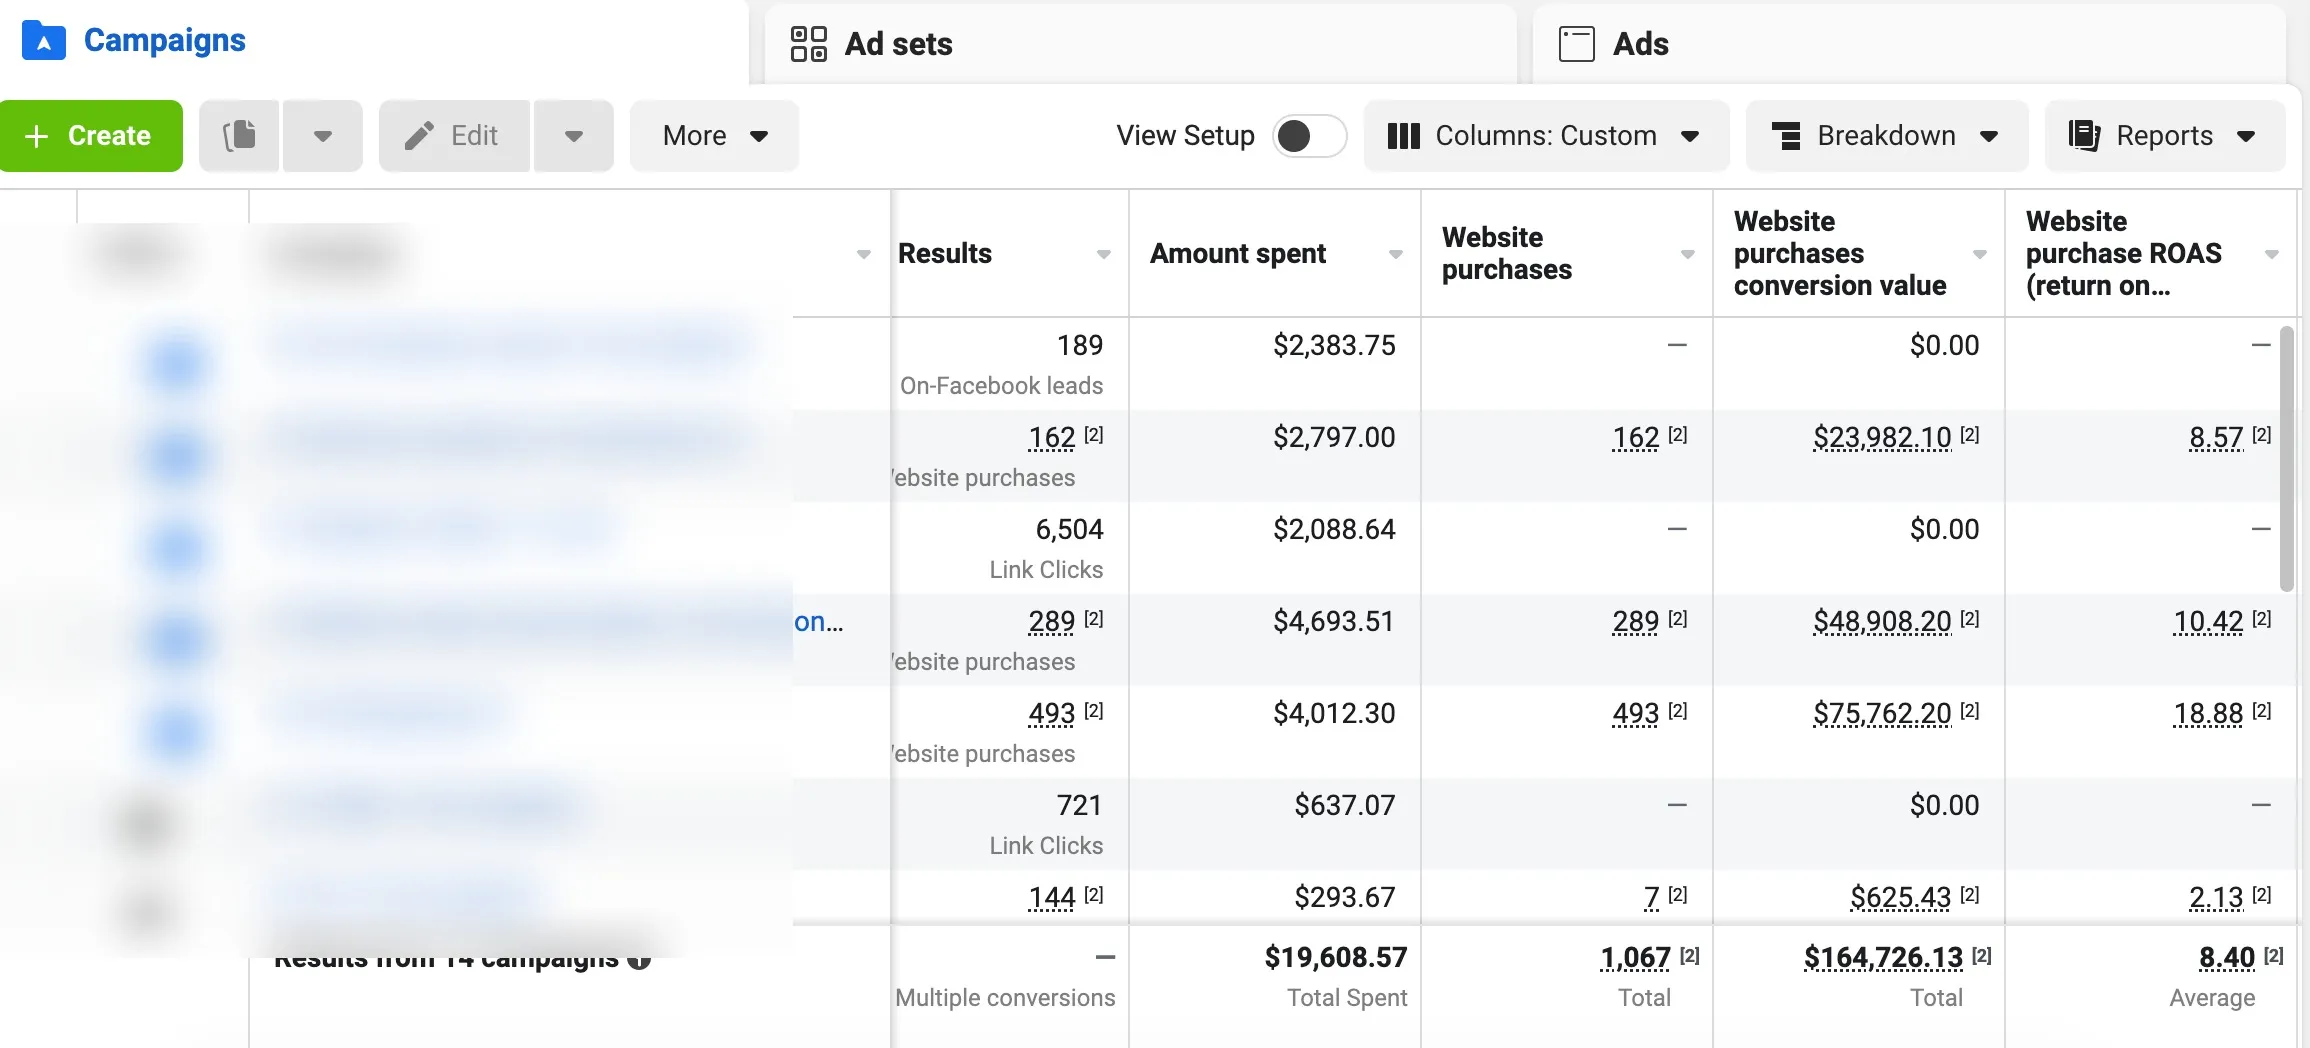Click the Ad sets grid icon
Screen dimensions: 2310x1048
(x=808, y=44)
